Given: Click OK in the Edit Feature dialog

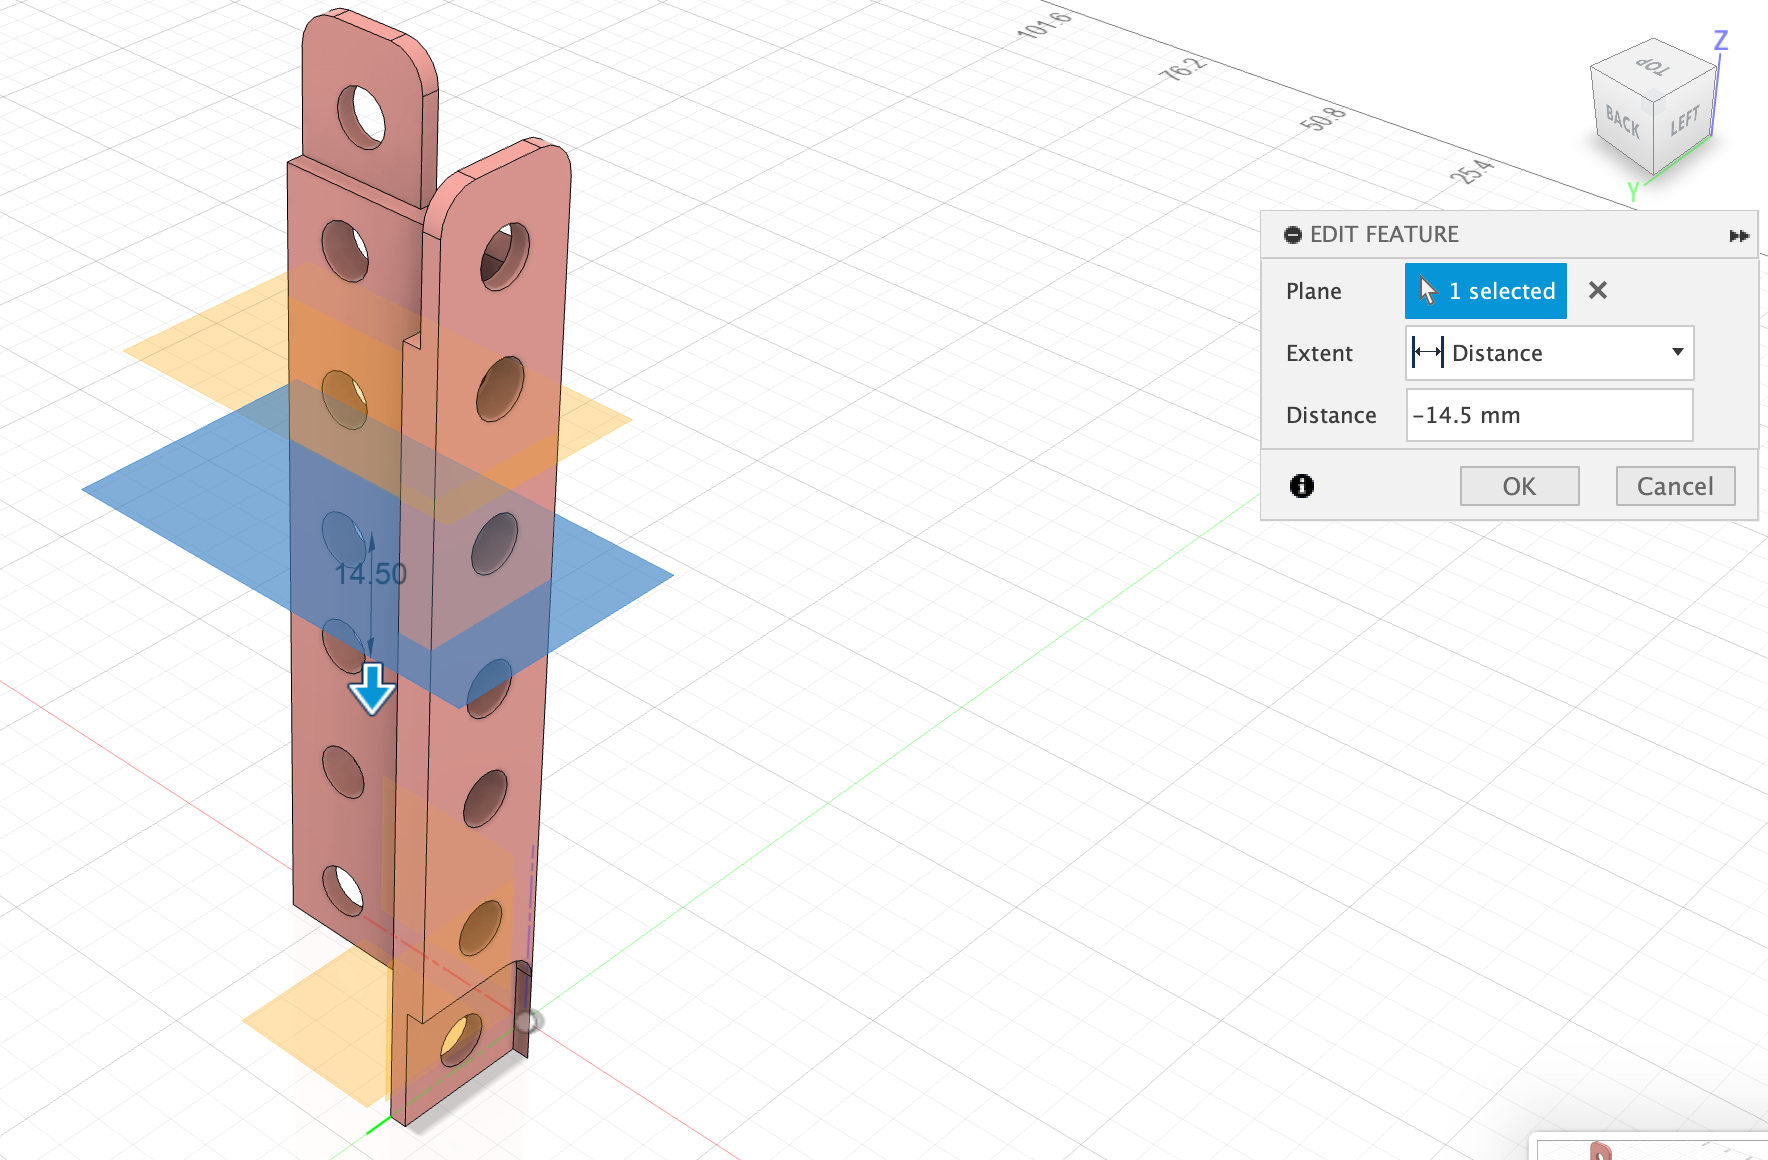Looking at the screenshot, I should [1519, 486].
